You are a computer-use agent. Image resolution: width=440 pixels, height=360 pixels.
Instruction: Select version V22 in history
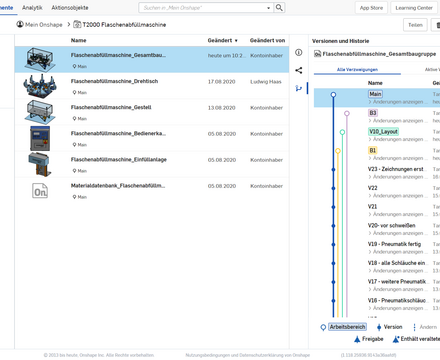[x=372, y=188]
